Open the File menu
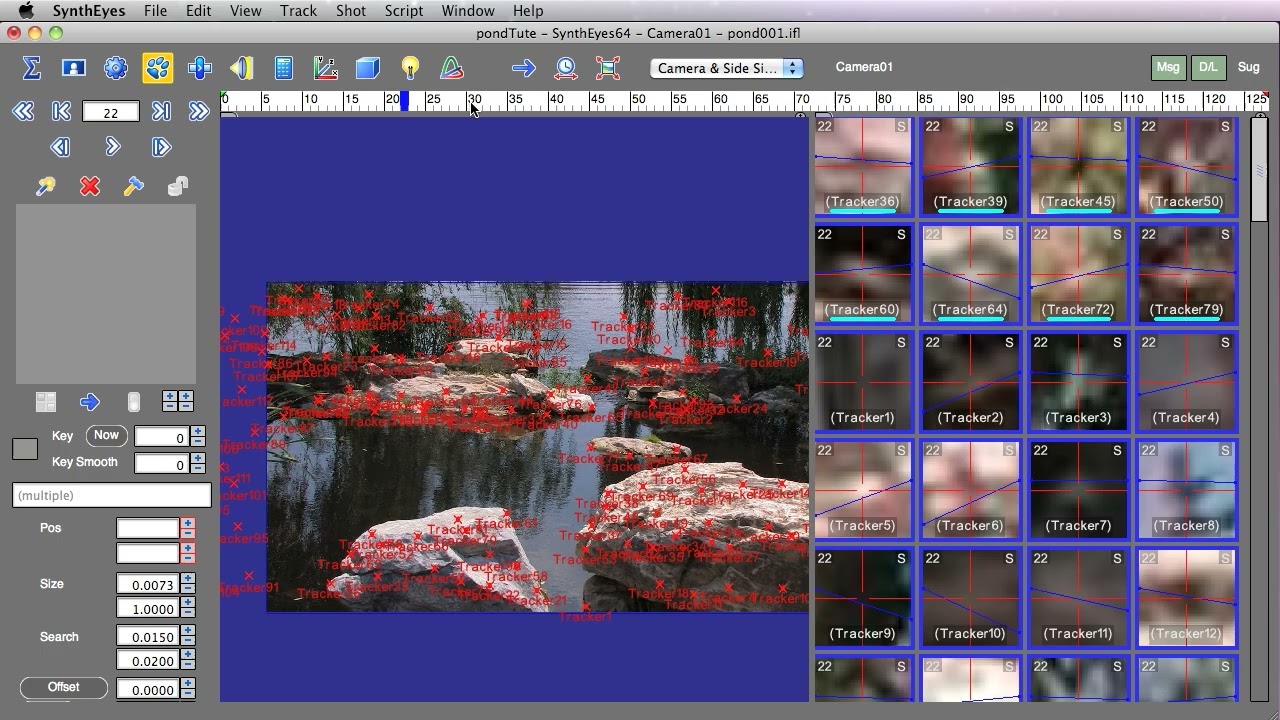 [x=155, y=11]
